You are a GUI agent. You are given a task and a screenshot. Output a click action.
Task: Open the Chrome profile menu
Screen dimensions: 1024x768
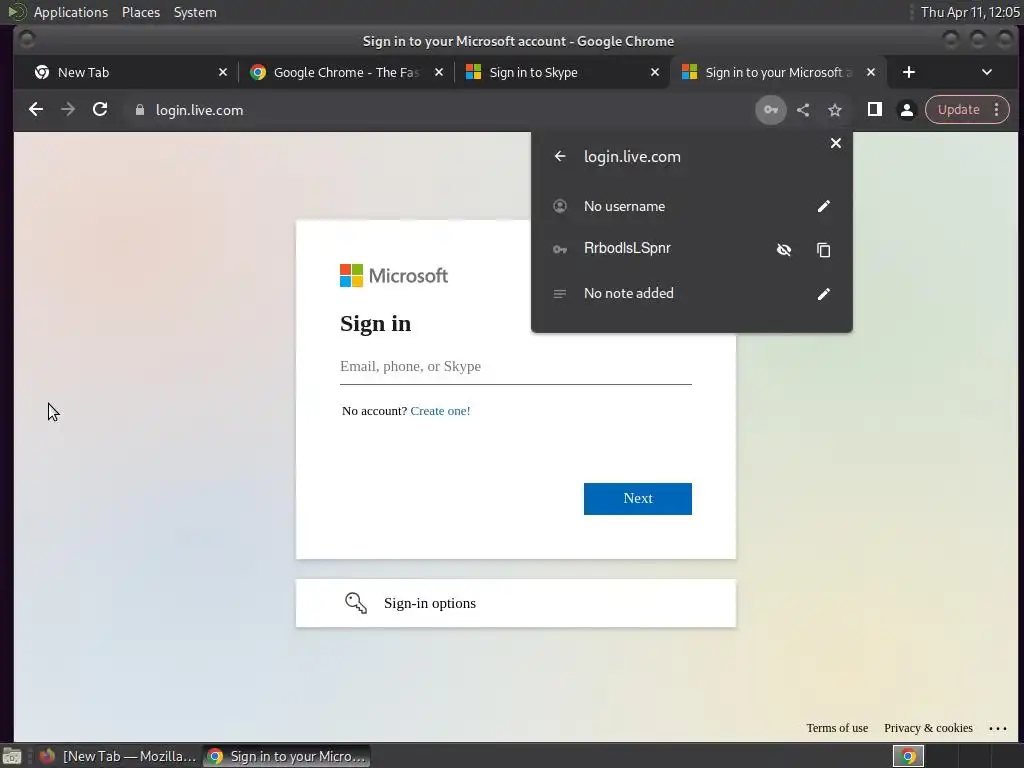[x=906, y=110]
